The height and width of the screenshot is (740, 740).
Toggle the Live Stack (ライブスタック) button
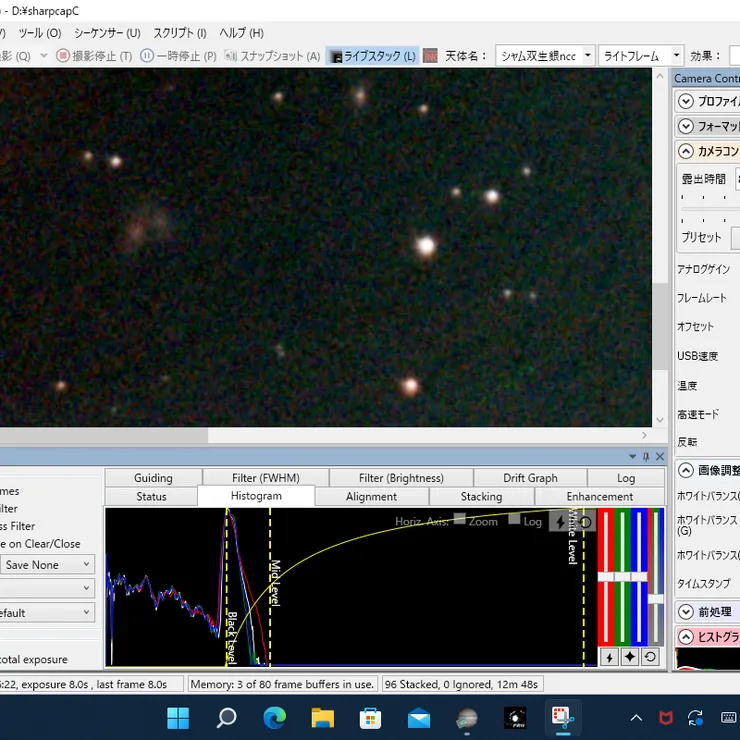(x=372, y=56)
